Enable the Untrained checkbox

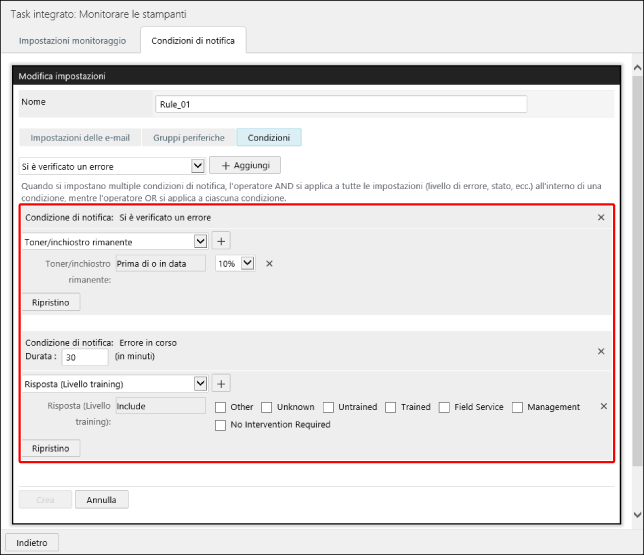(329, 407)
